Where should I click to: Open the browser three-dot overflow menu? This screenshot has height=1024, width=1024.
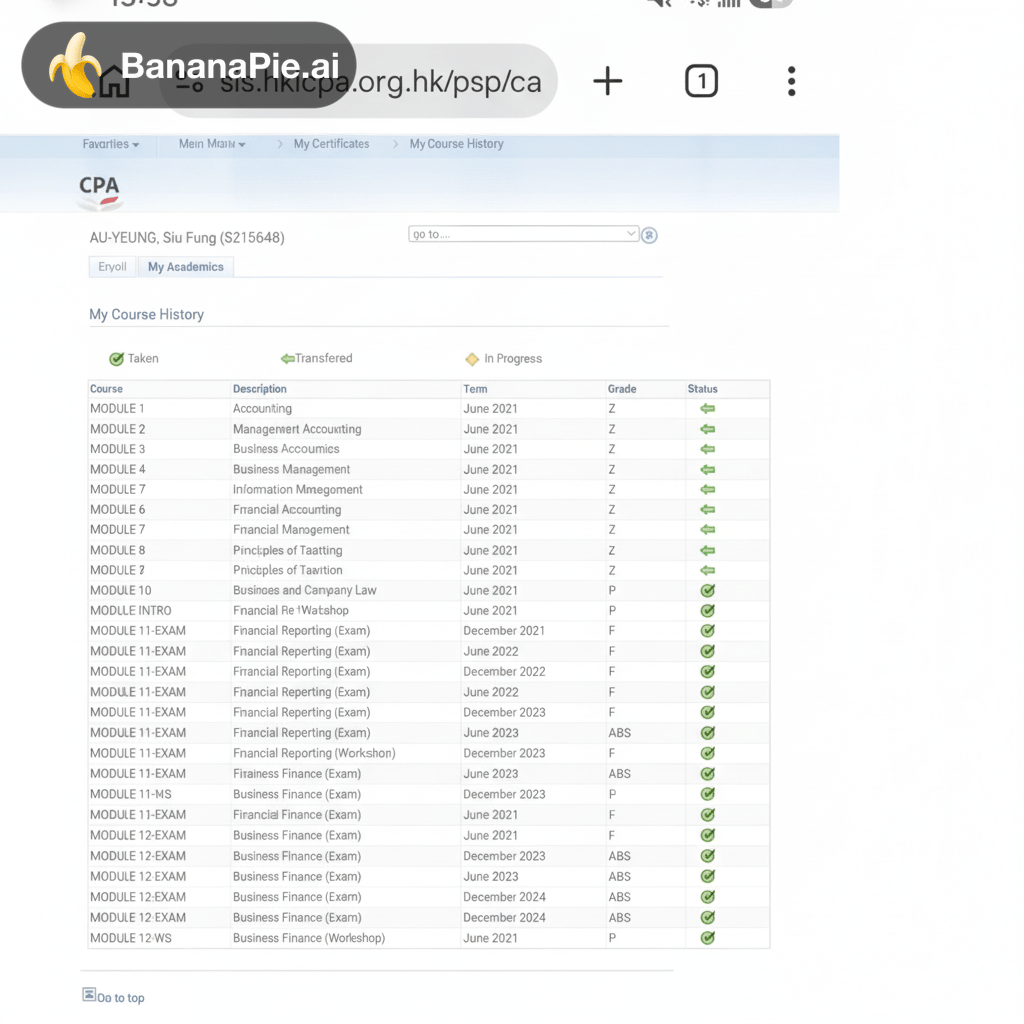(x=792, y=81)
